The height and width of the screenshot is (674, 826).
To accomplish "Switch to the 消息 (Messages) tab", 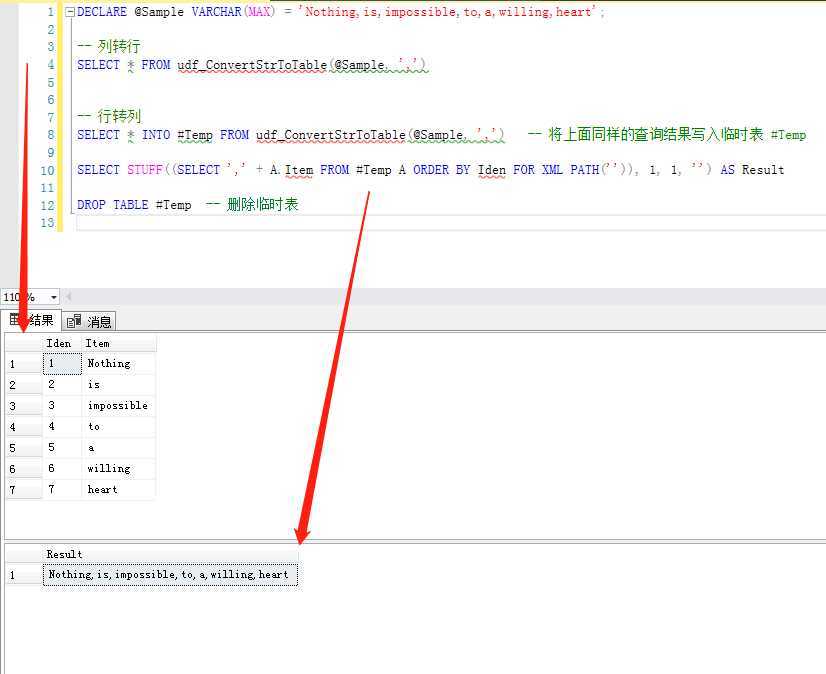I will (90, 321).
